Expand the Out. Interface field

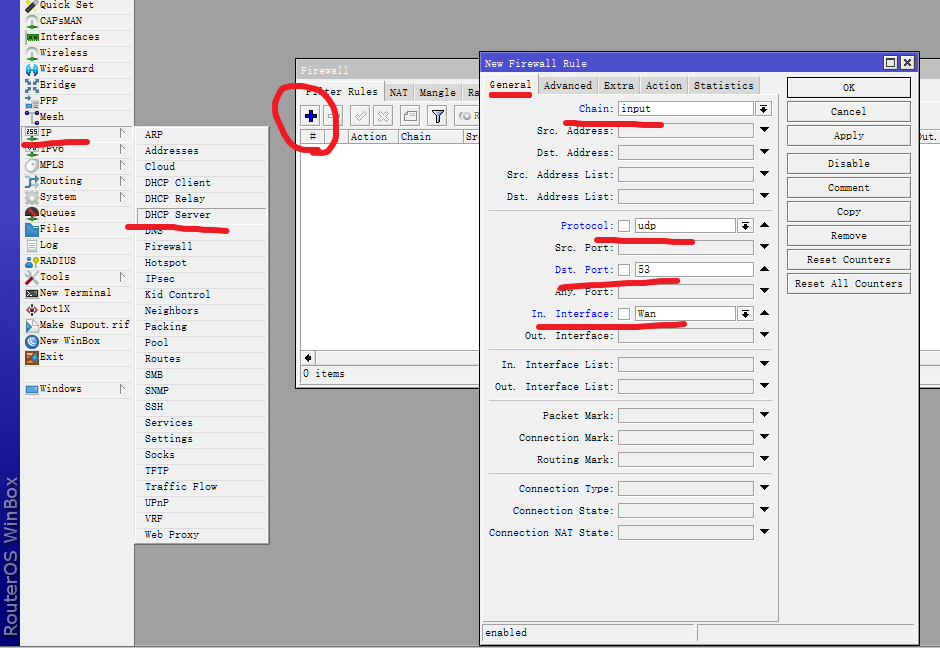pyautogui.click(x=764, y=334)
